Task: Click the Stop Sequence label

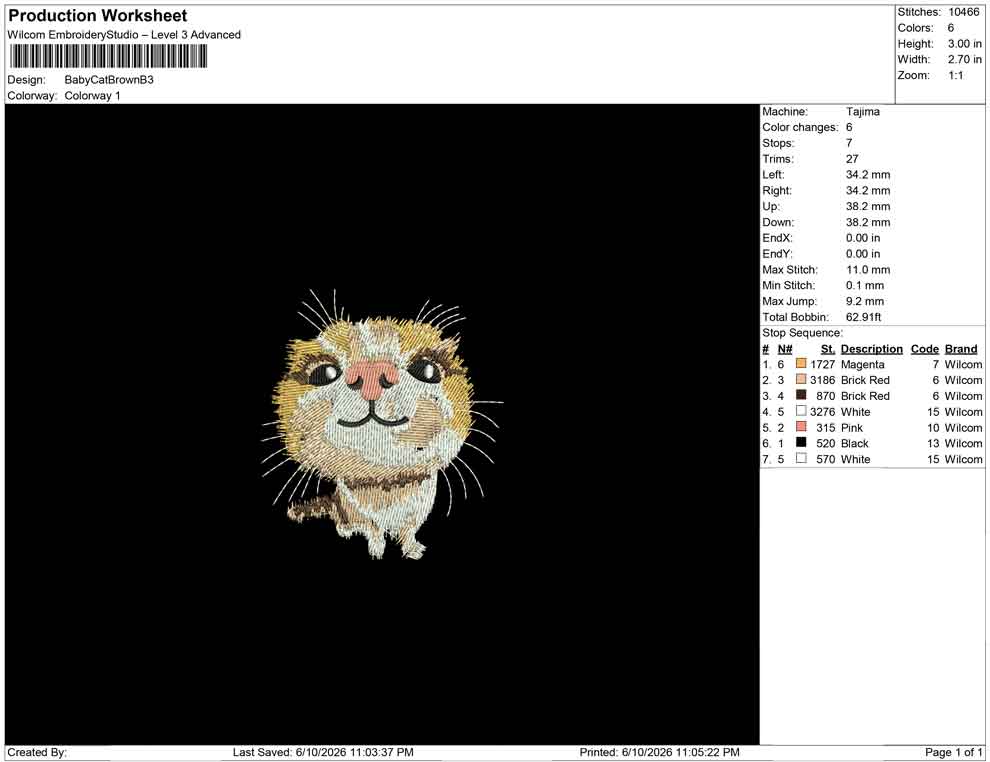Action: coord(802,333)
